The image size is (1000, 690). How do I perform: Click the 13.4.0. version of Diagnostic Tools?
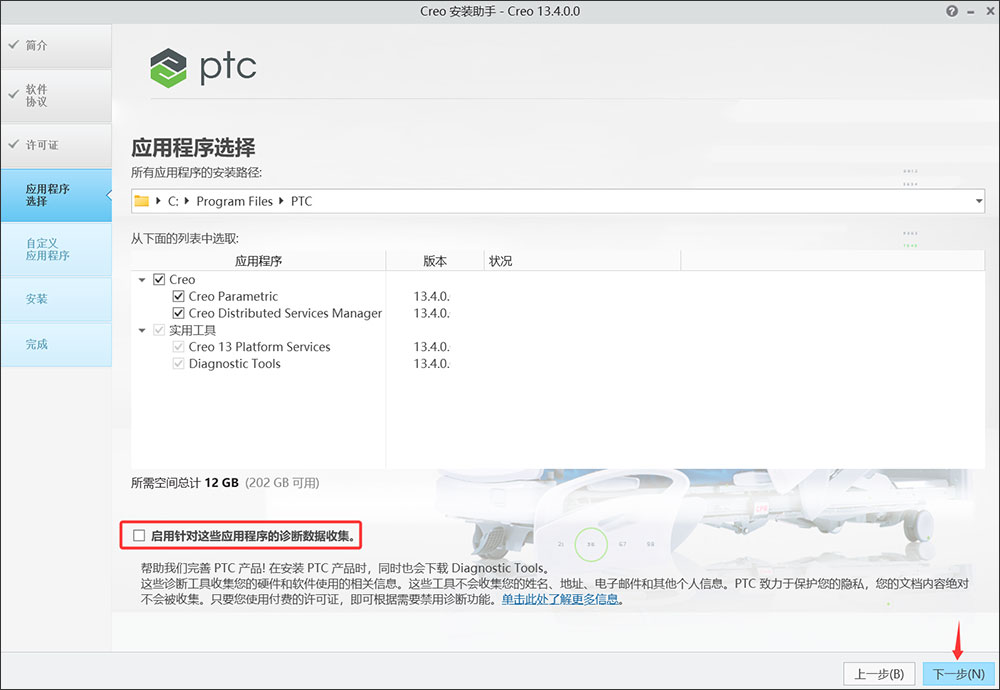[432, 363]
